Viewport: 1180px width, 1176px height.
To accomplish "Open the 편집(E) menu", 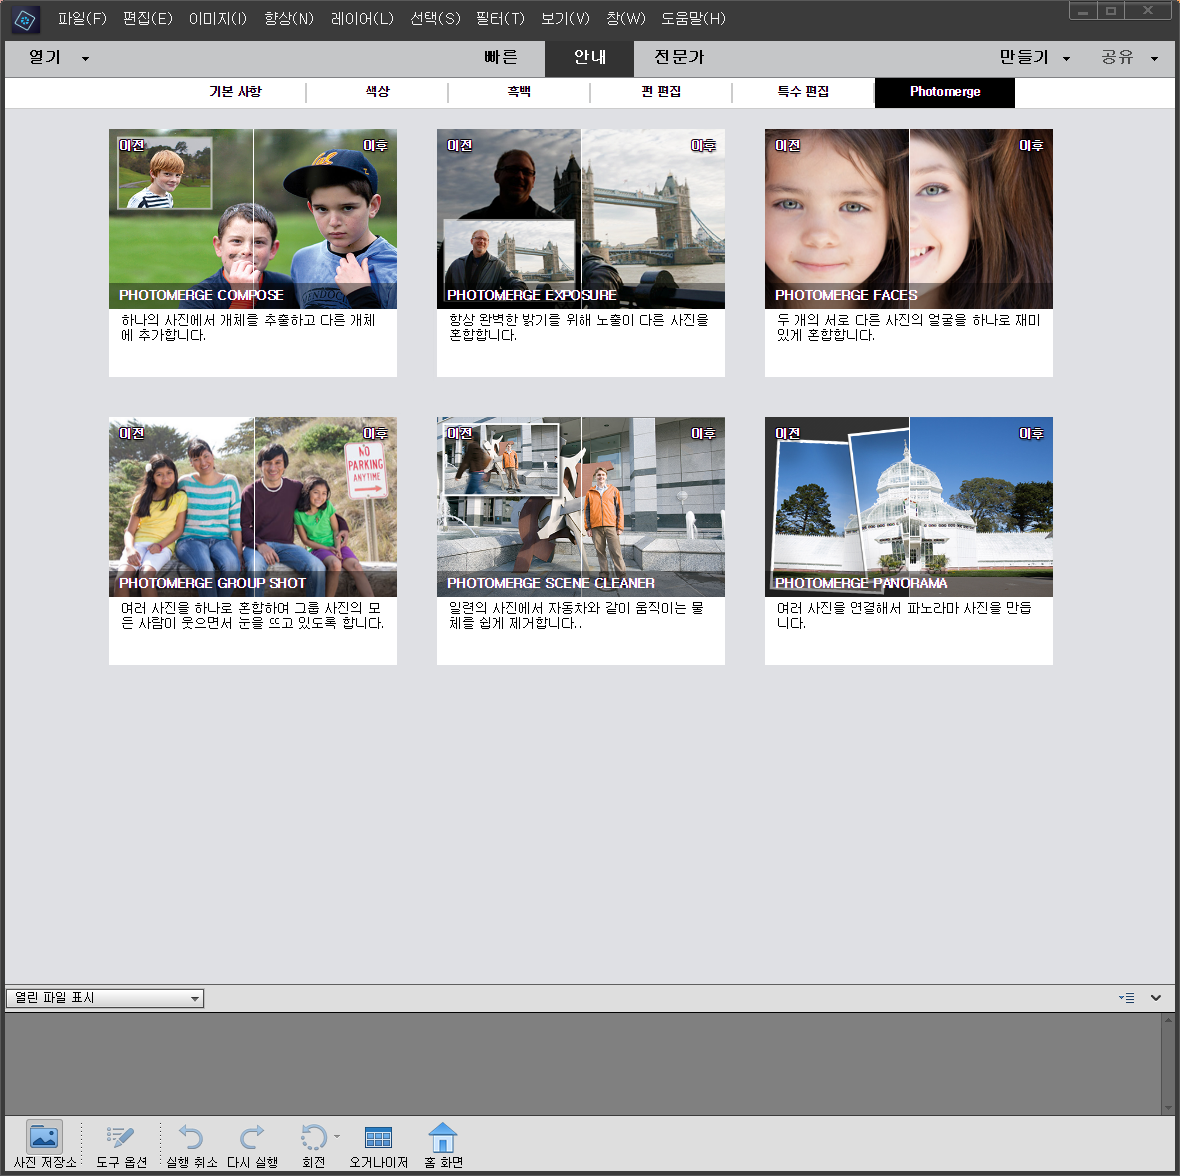I will pos(148,19).
